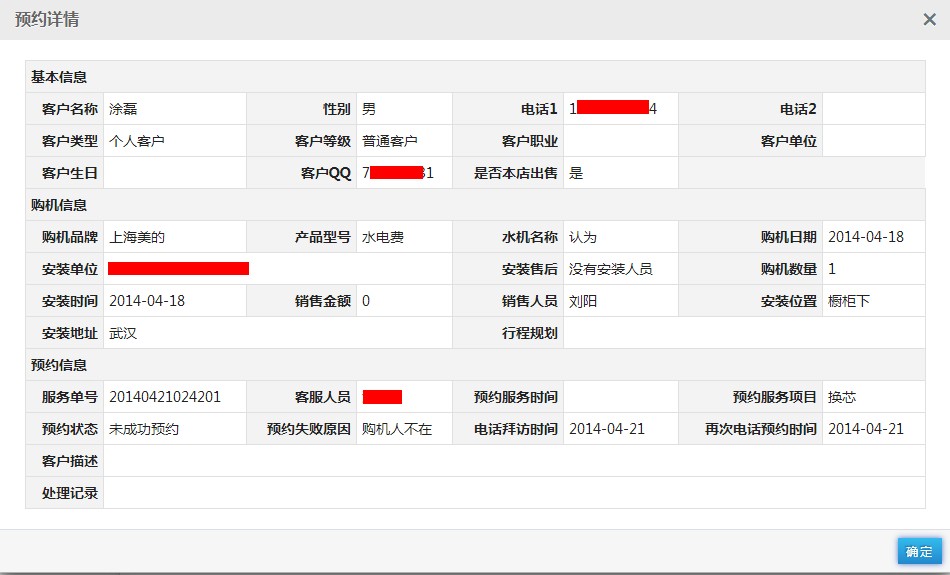Click the 安装售后 value 没有安装人员
Viewport: 950px width, 575px height.
tap(610, 269)
